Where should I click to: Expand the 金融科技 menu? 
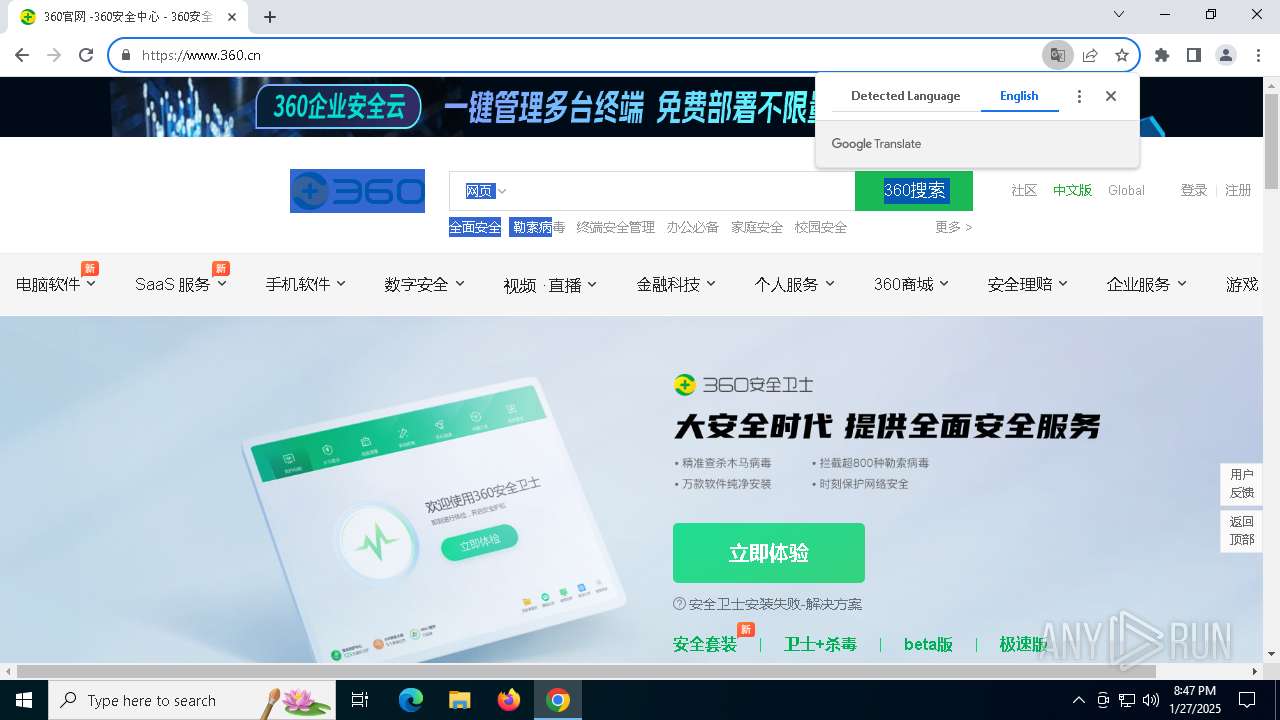676,284
